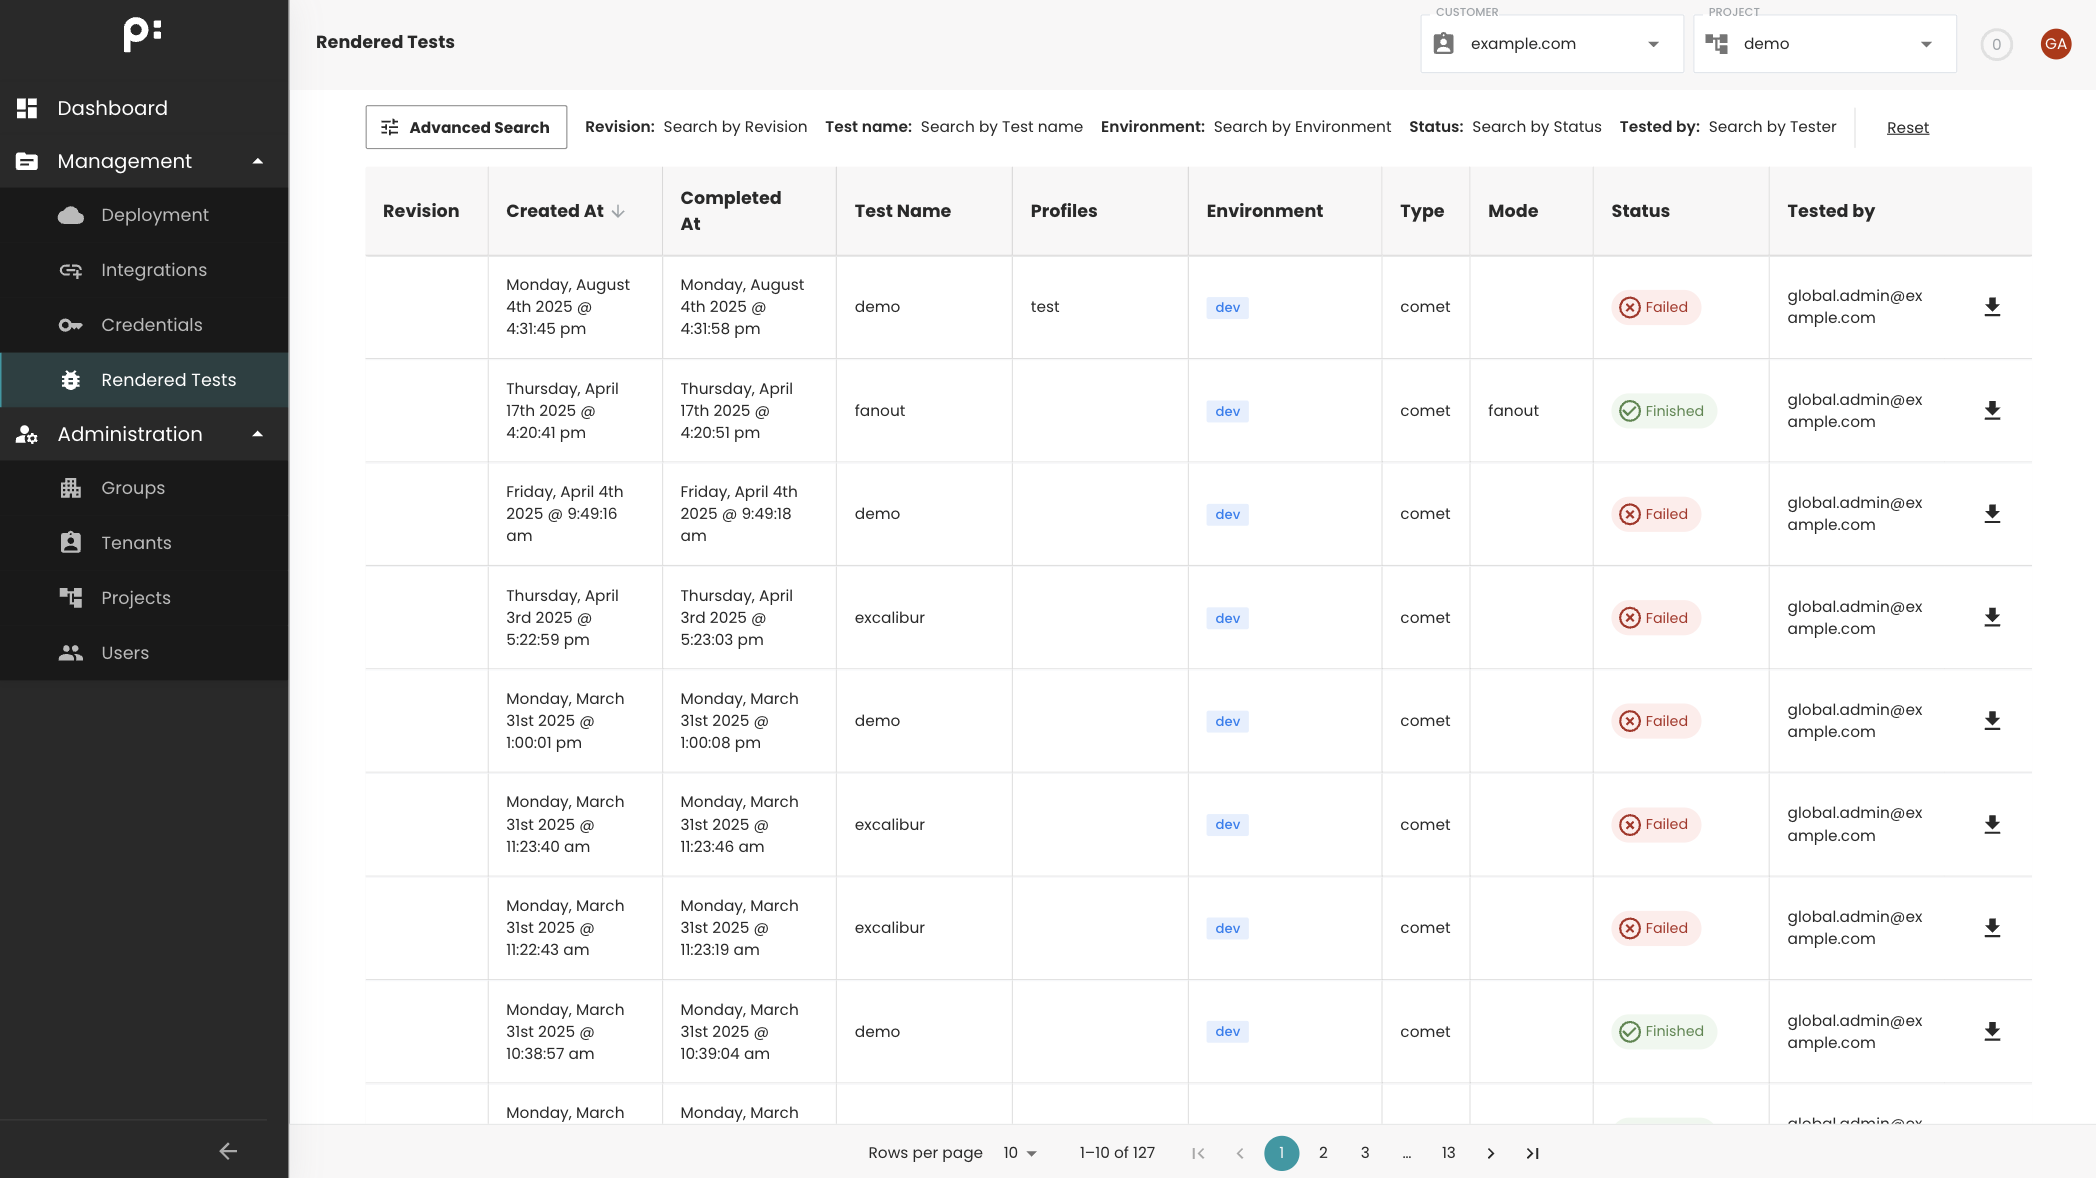Image resolution: width=2096 pixels, height=1178 pixels.
Task: Collapse the Management section
Action: click(x=258, y=161)
